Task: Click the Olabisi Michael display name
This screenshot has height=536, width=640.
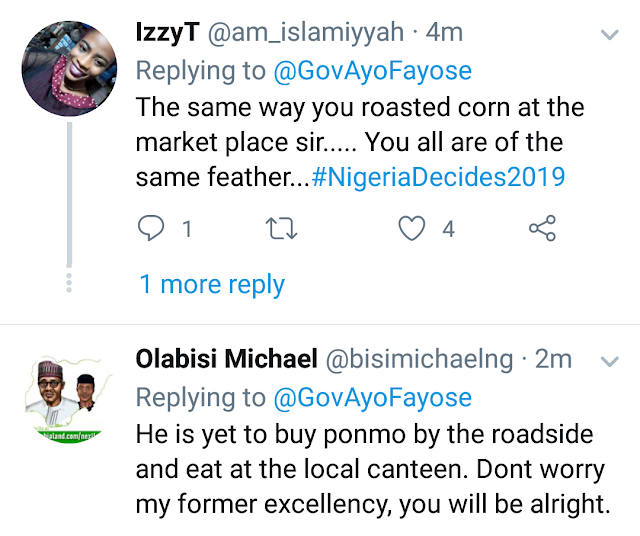Action: coord(226,358)
